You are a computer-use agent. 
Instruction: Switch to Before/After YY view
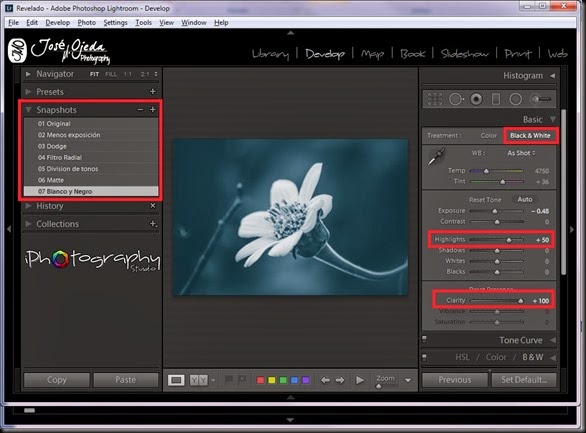[198, 380]
